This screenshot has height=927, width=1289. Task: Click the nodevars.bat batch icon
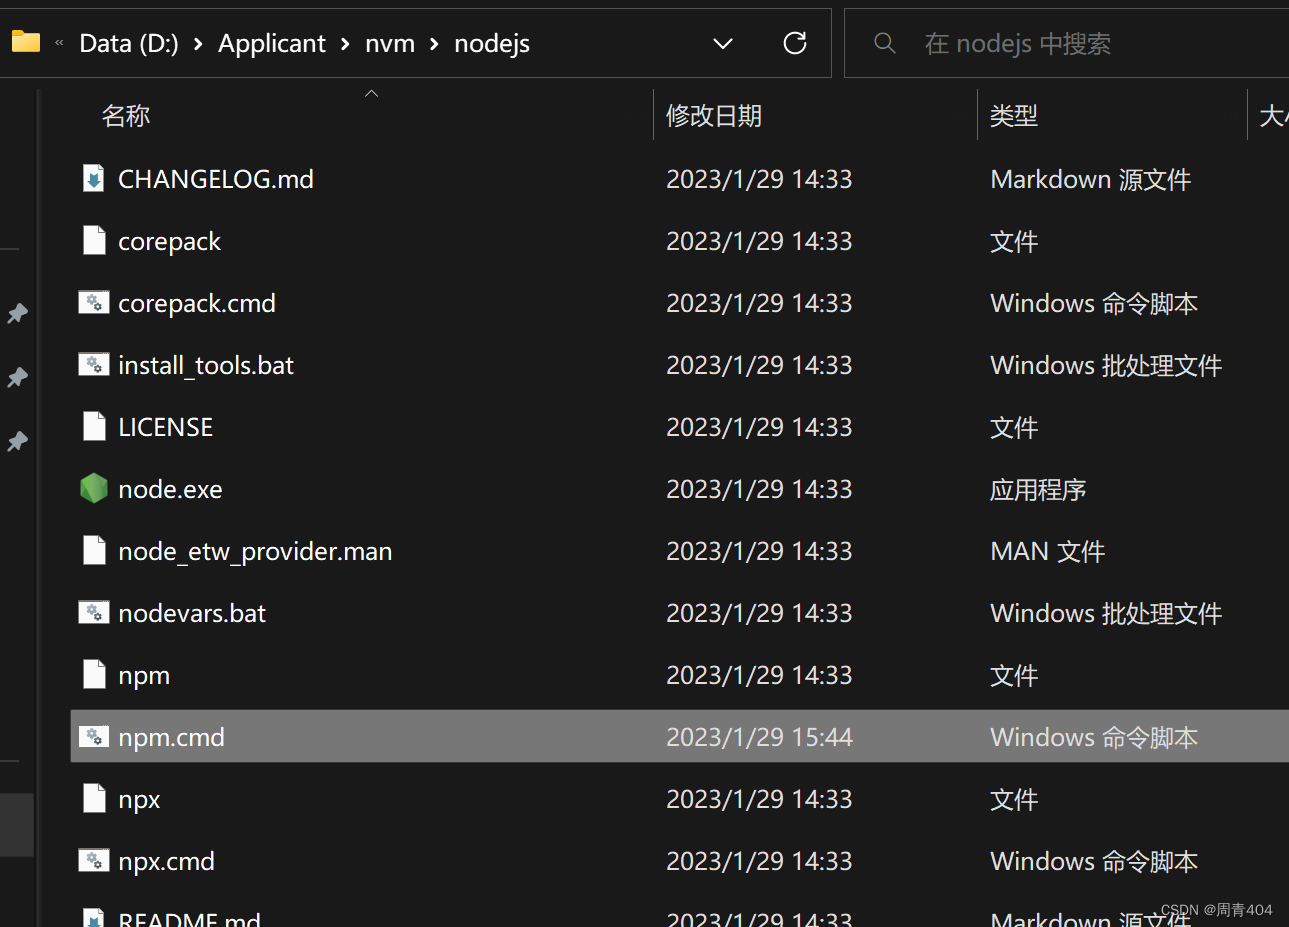94,613
